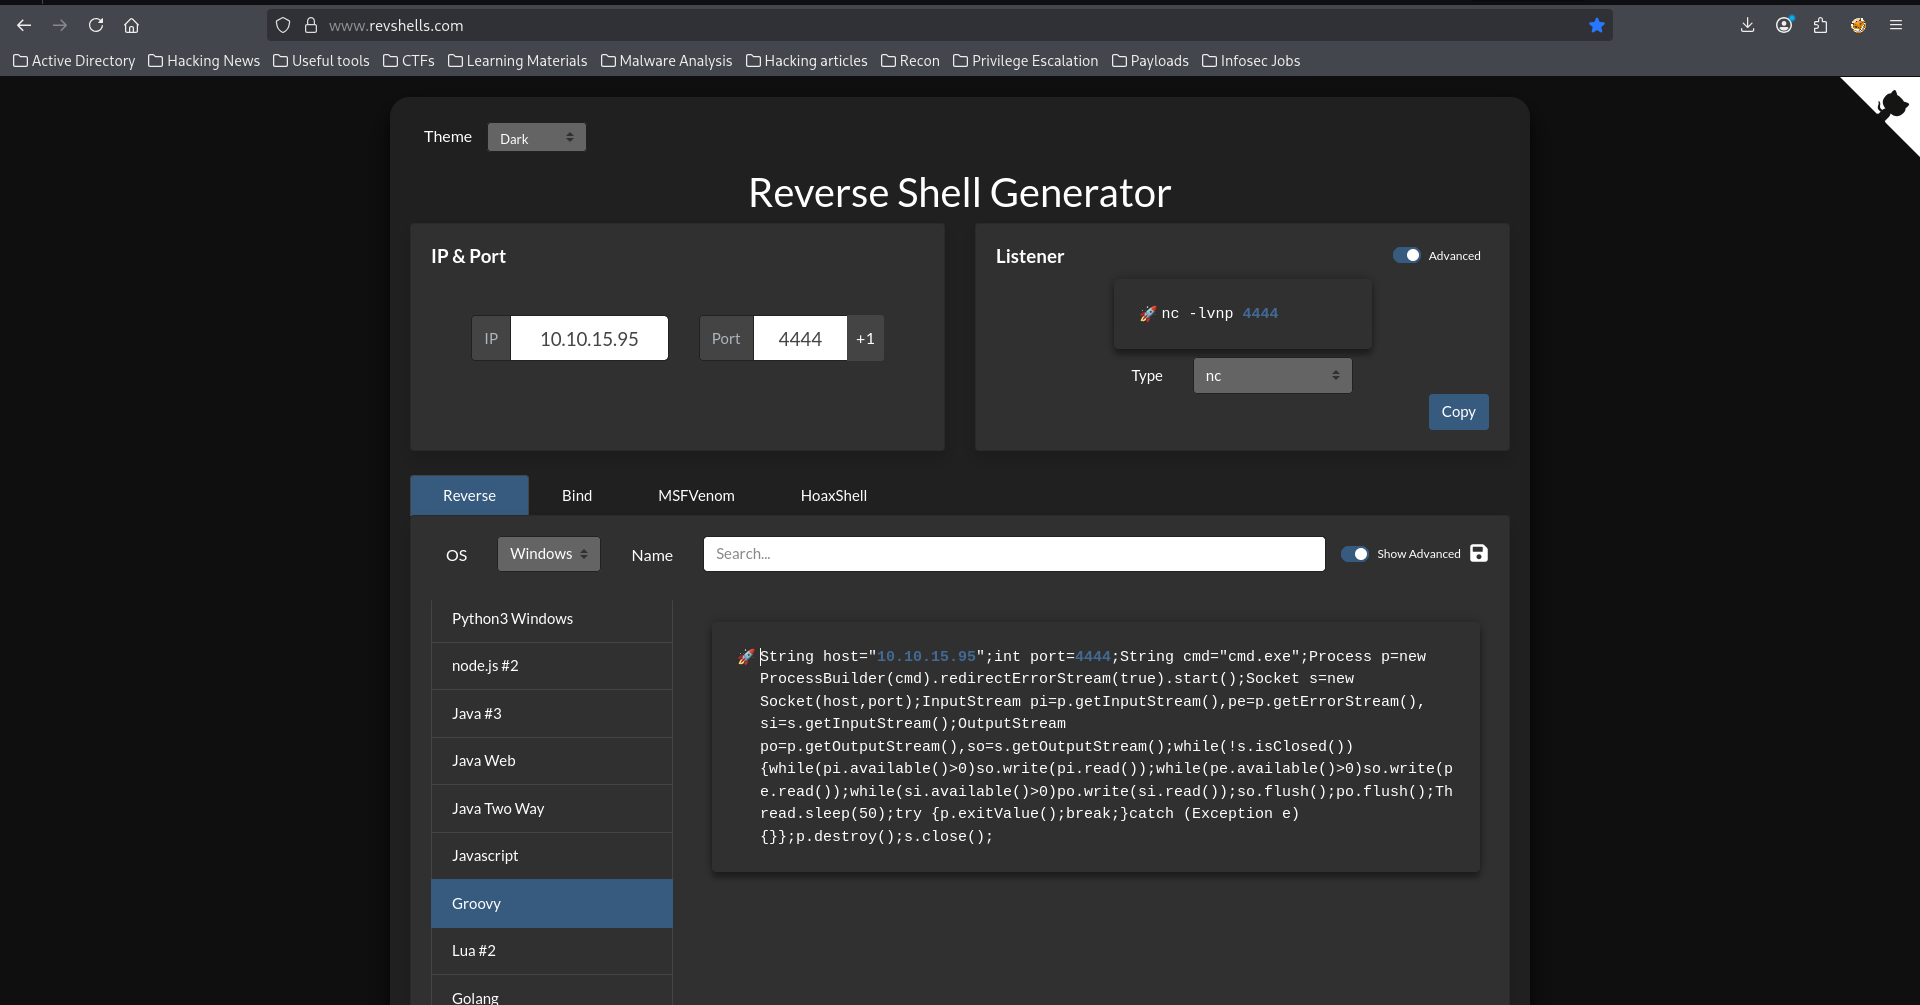Click the tracking protection shield in the address bar
Screen dimensions: 1920x1005
pyautogui.click(x=283, y=25)
